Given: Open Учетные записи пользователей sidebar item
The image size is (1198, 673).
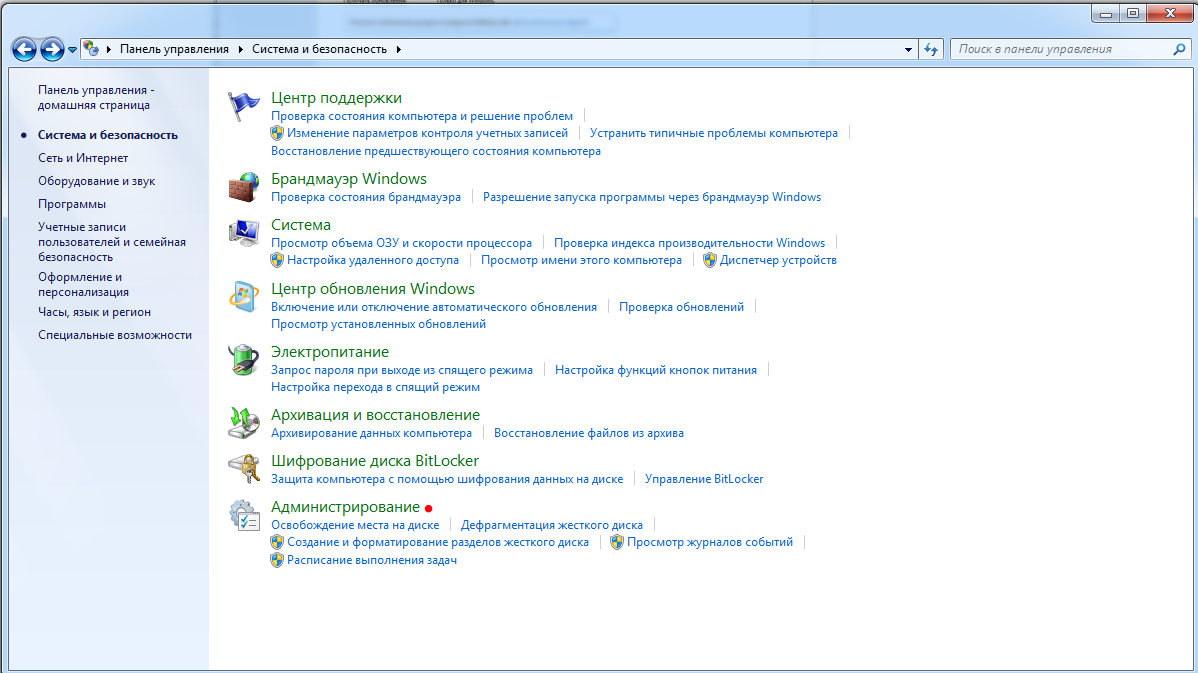Looking at the screenshot, I should (x=112, y=242).
